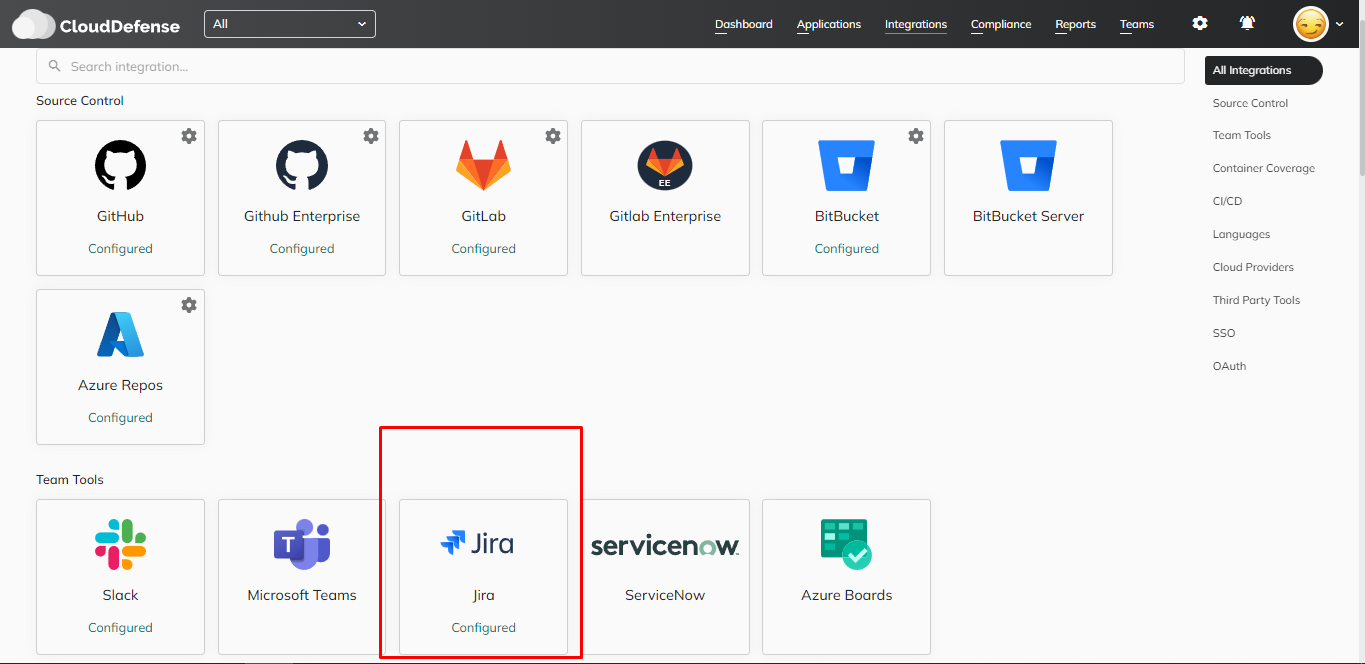
Task: Click the BitBucket Server logo
Action: pyautogui.click(x=1028, y=165)
